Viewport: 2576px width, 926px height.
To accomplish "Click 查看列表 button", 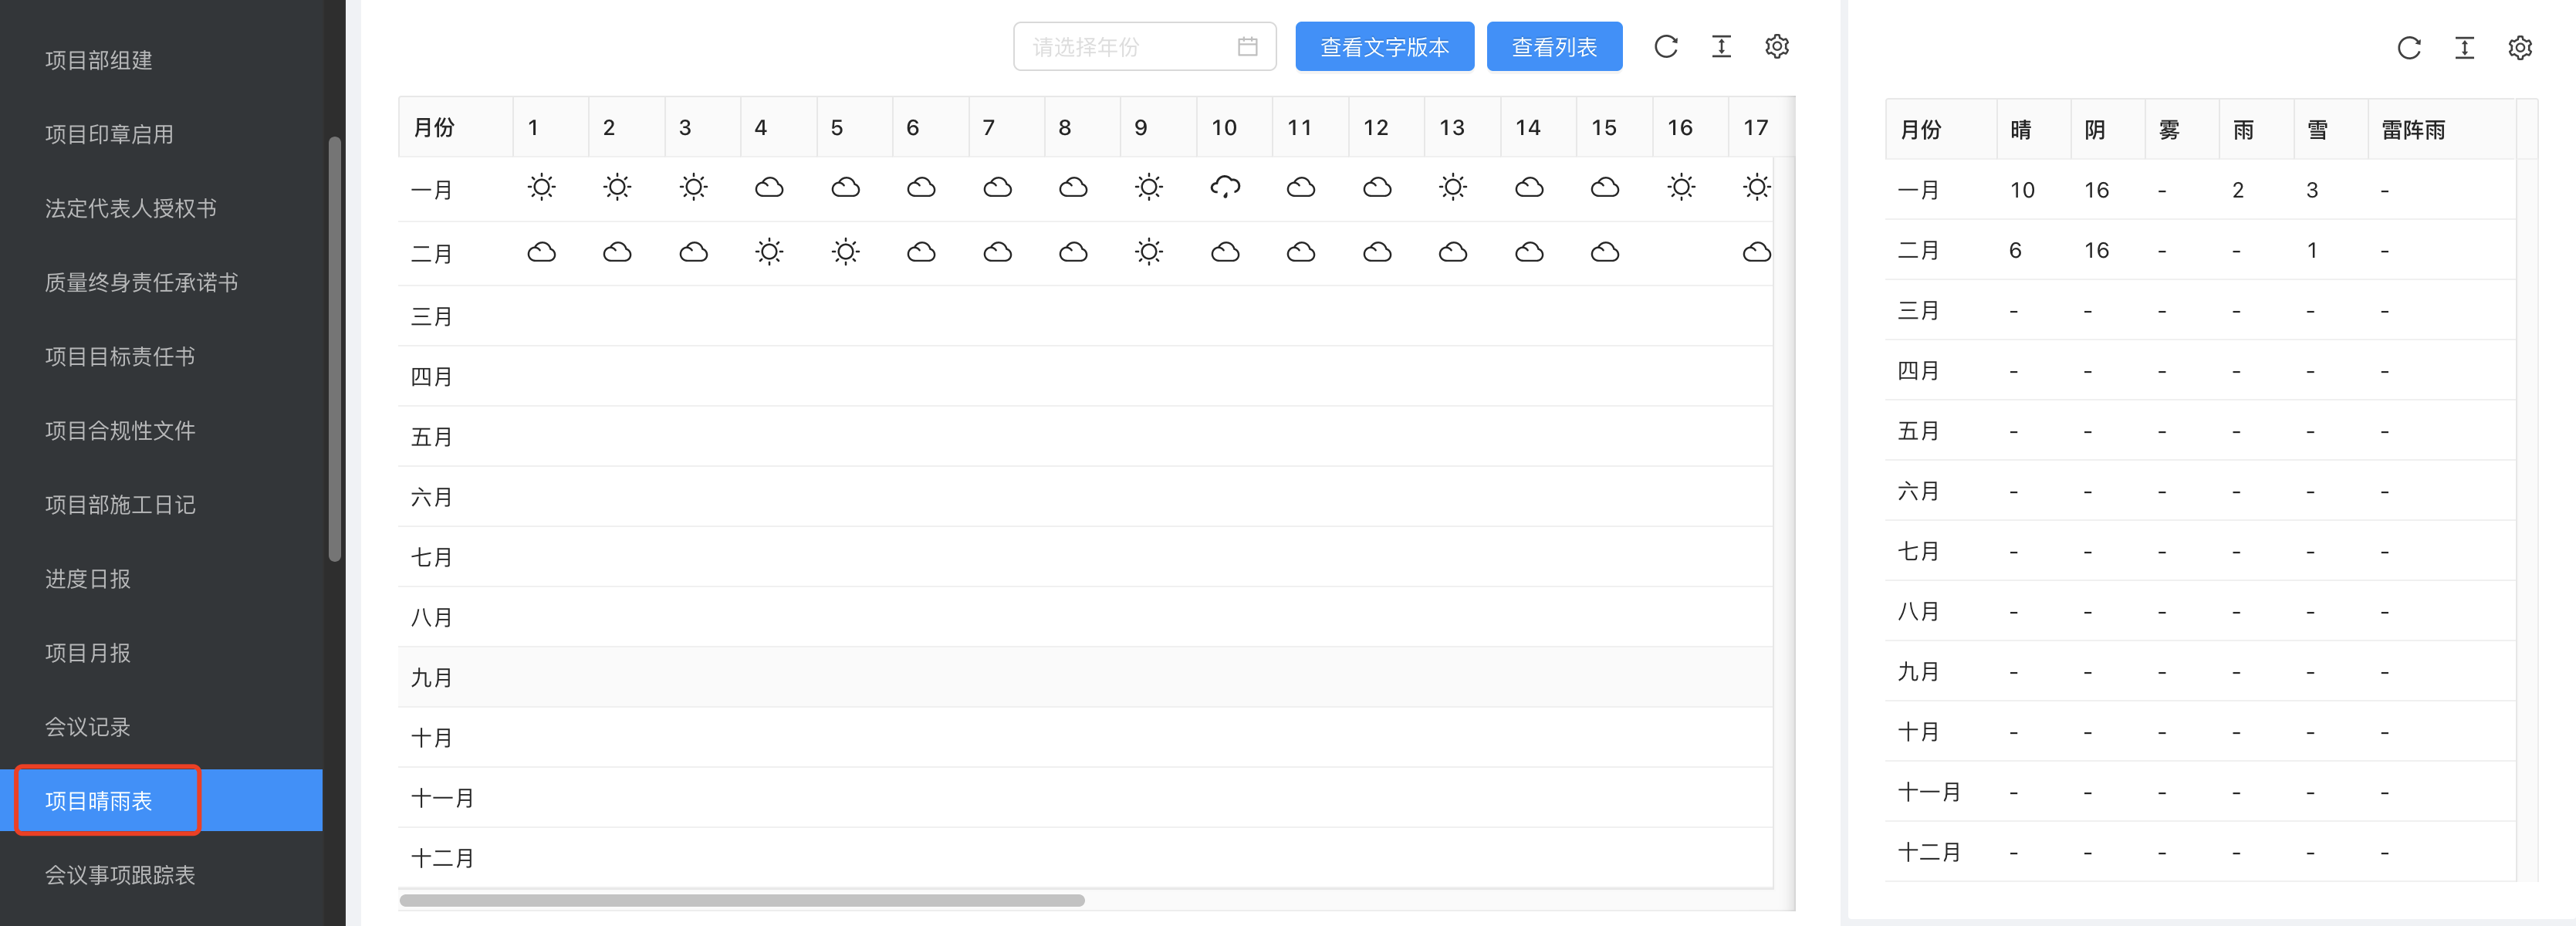I will pyautogui.click(x=1554, y=46).
